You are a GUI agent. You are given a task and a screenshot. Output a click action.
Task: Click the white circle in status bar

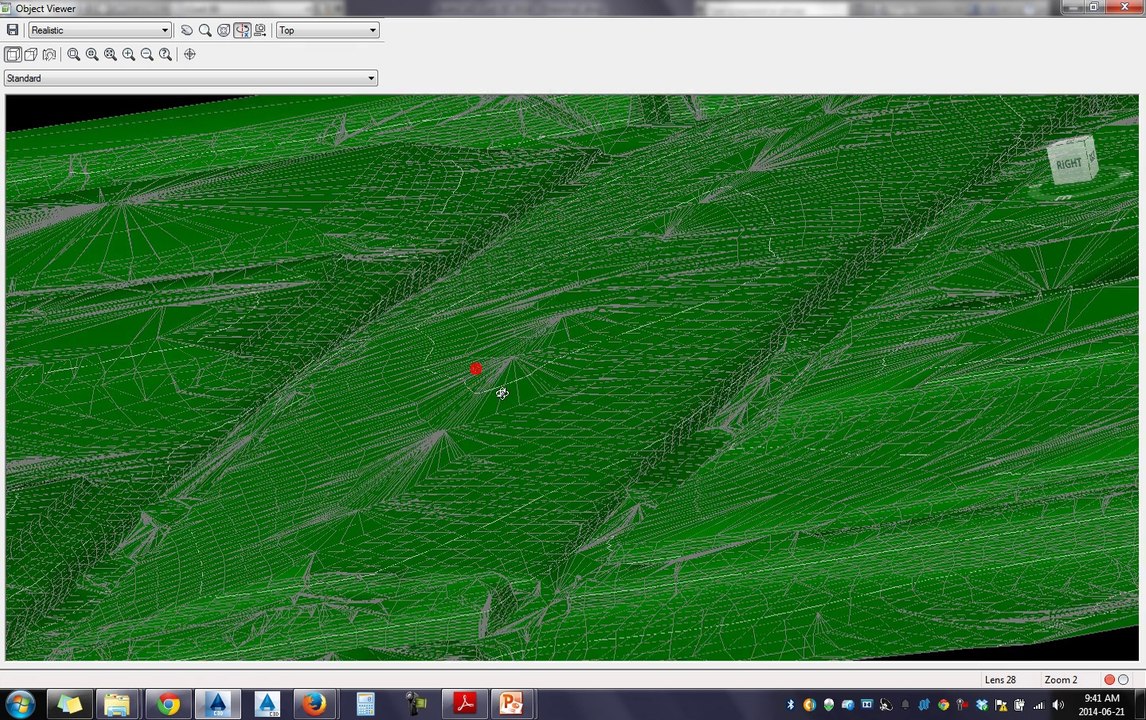[x=1123, y=680]
